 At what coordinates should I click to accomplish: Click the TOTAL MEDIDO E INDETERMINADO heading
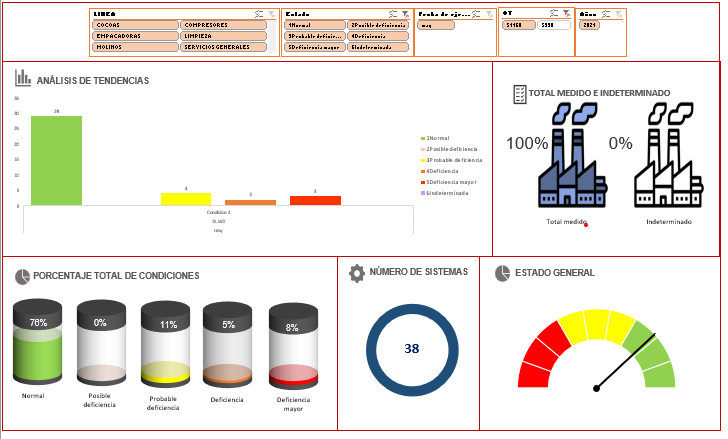[x=599, y=93]
